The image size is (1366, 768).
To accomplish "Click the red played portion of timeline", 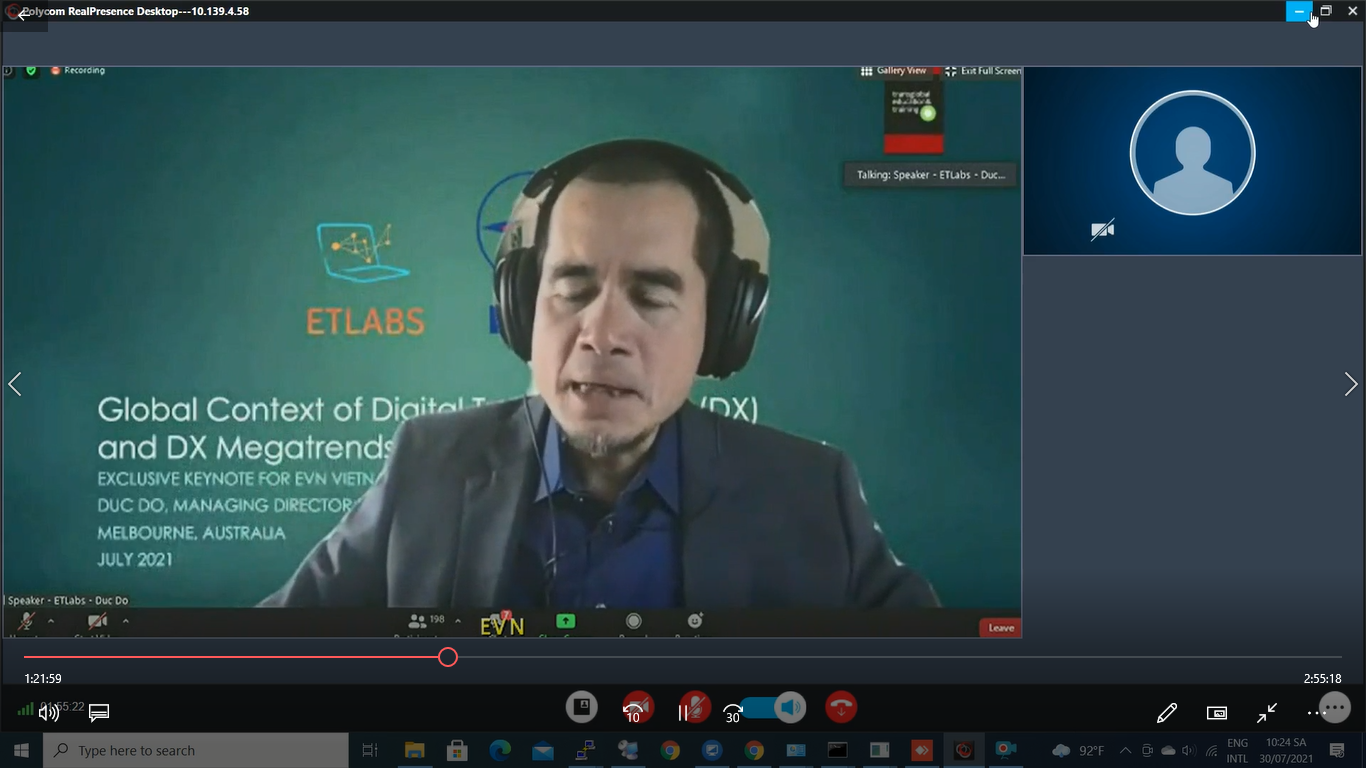I will [x=231, y=657].
